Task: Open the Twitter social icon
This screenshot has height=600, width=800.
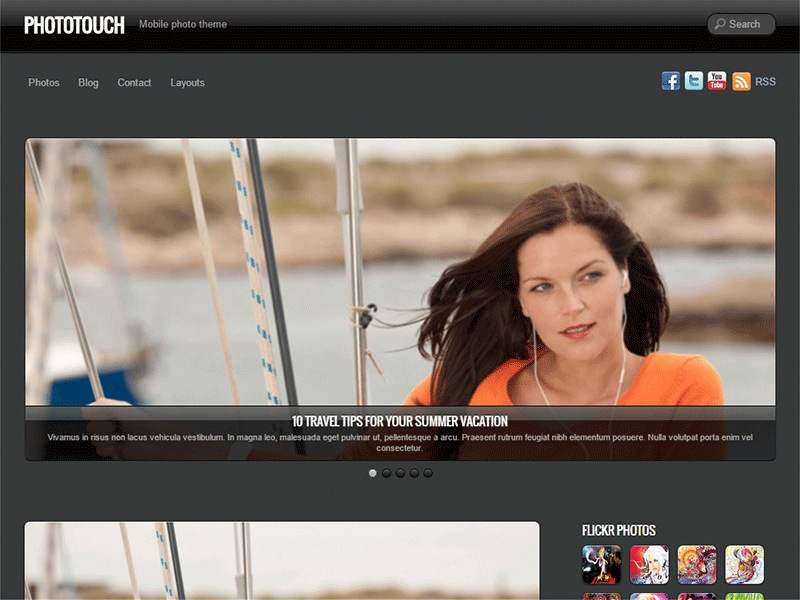Action: click(694, 81)
